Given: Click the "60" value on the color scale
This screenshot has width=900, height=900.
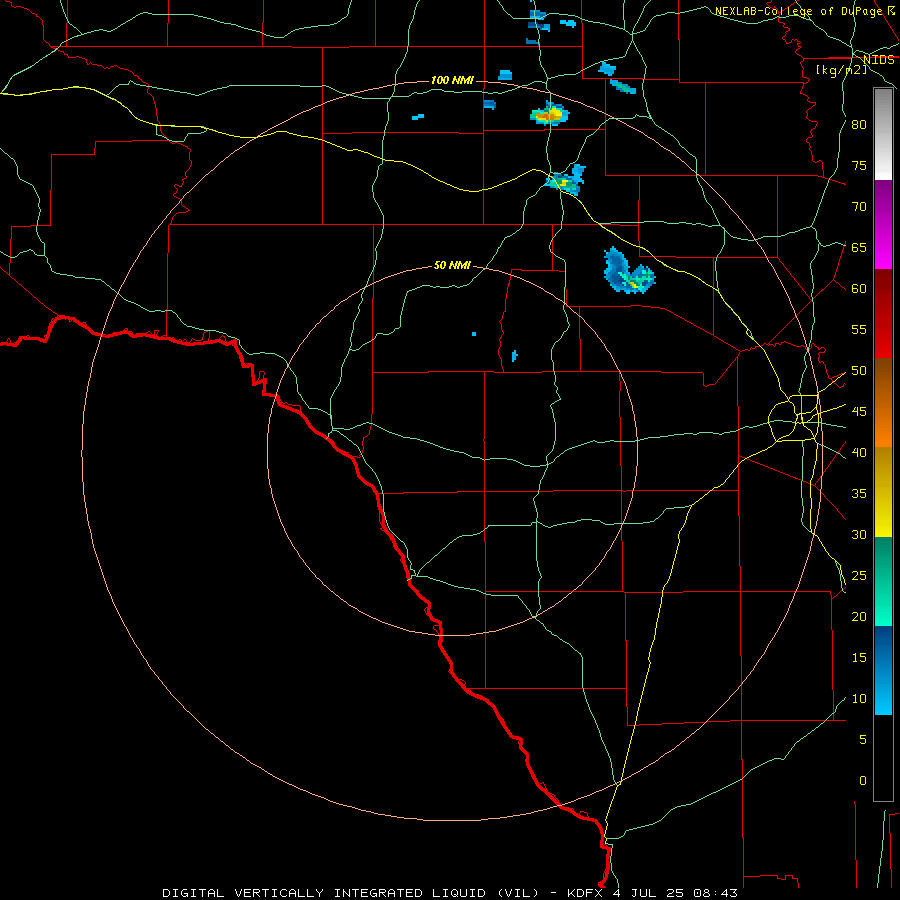Looking at the screenshot, I should pyautogui.click(x=859, y=289).
